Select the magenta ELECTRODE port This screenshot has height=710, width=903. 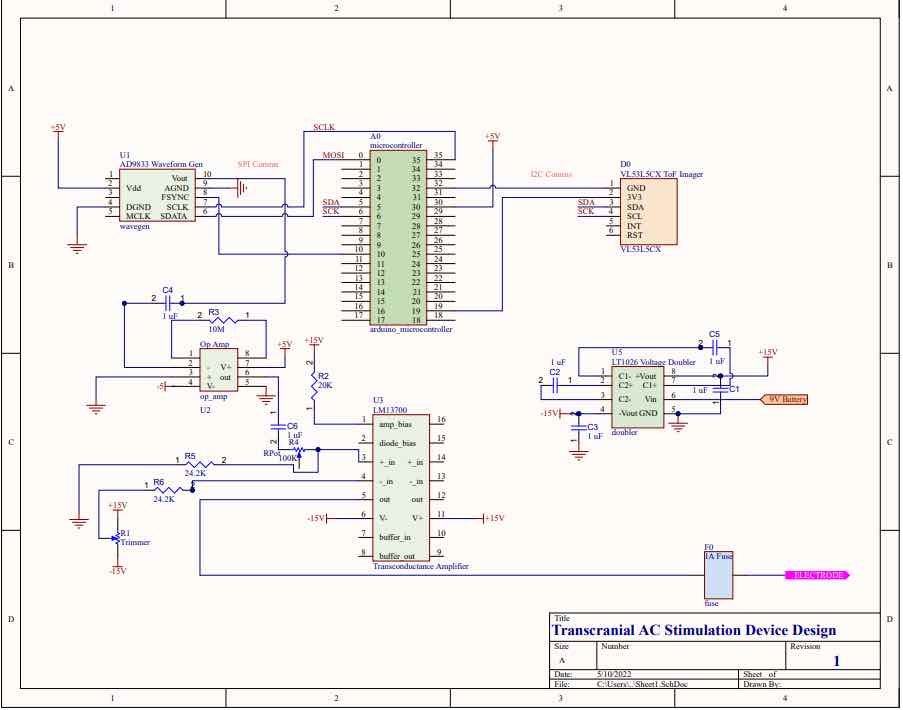(x=817, y=575)
